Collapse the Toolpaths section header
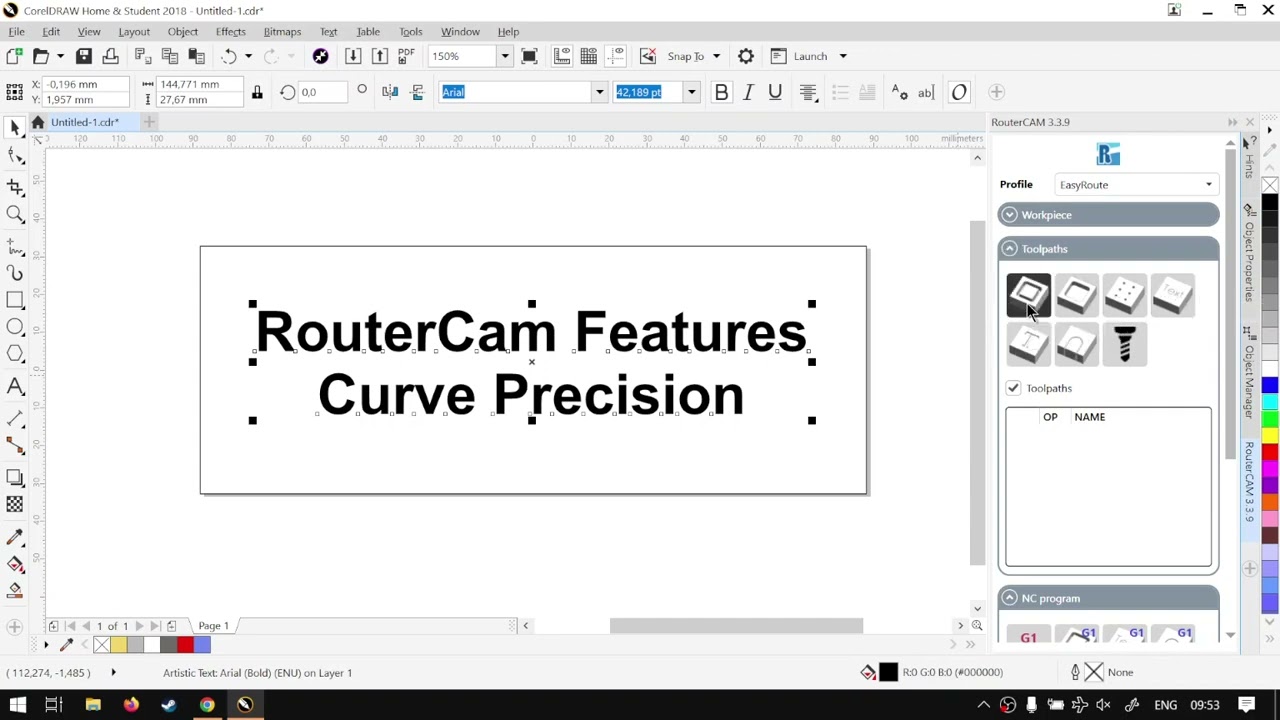The height and width of the screenshot is (720, 1280). [x=1108, y=249]
